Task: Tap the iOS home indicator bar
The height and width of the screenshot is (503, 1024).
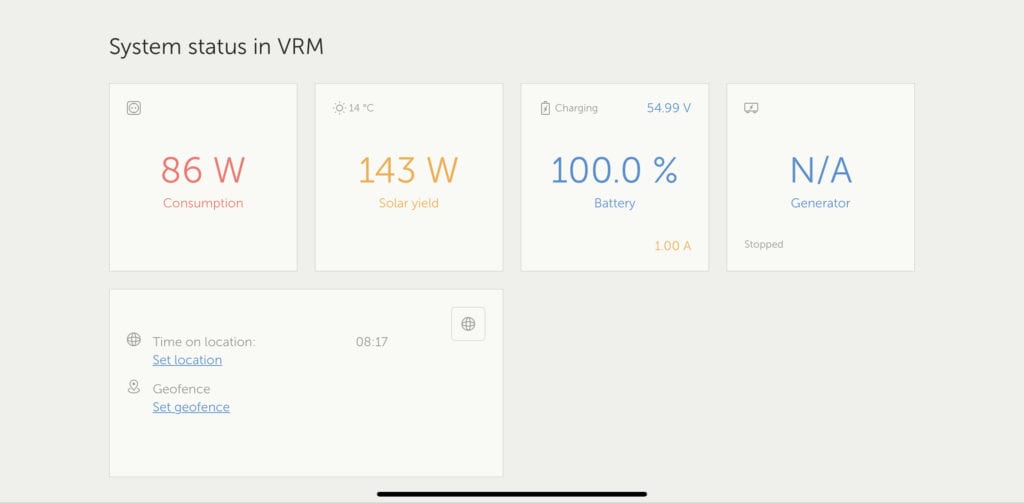Action: point(512,494)
